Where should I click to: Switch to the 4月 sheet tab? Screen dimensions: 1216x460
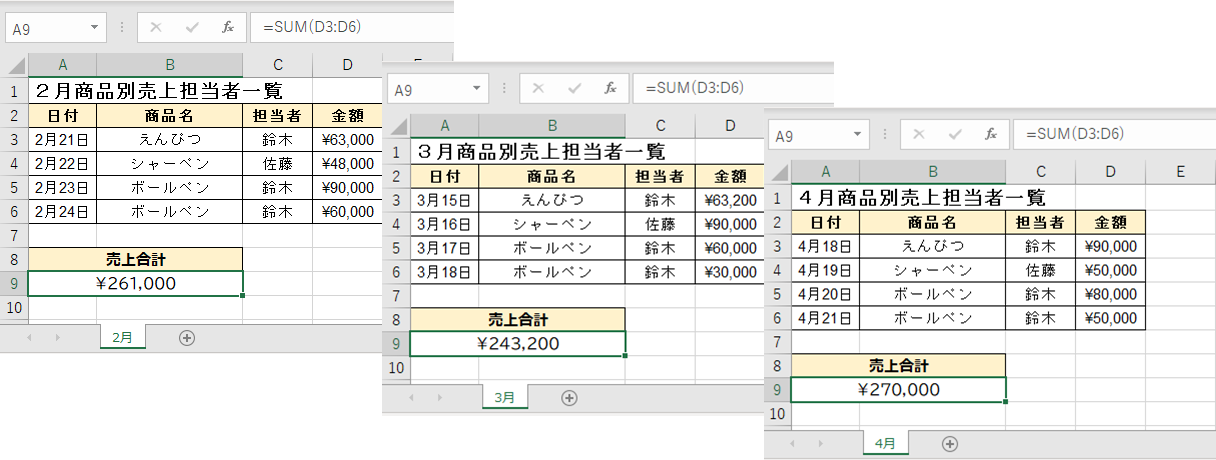coord(886,444)
